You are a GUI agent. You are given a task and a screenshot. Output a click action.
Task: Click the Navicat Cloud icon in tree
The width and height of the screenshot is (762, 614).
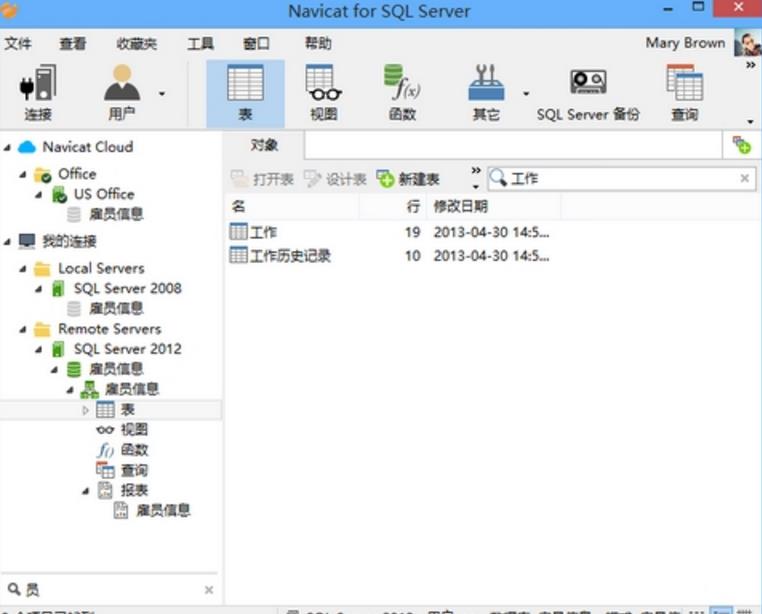point(27,147)
